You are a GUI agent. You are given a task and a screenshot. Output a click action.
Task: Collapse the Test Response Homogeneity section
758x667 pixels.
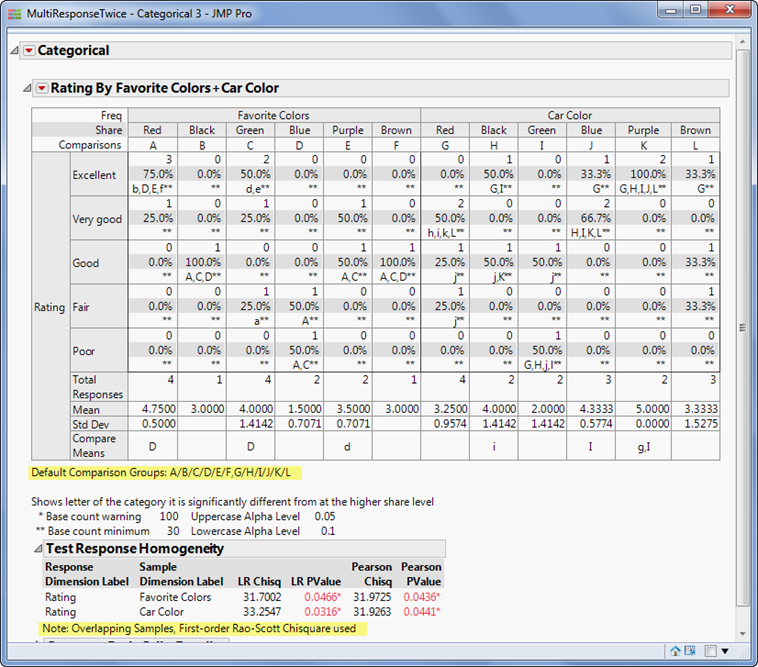[38, 549]
